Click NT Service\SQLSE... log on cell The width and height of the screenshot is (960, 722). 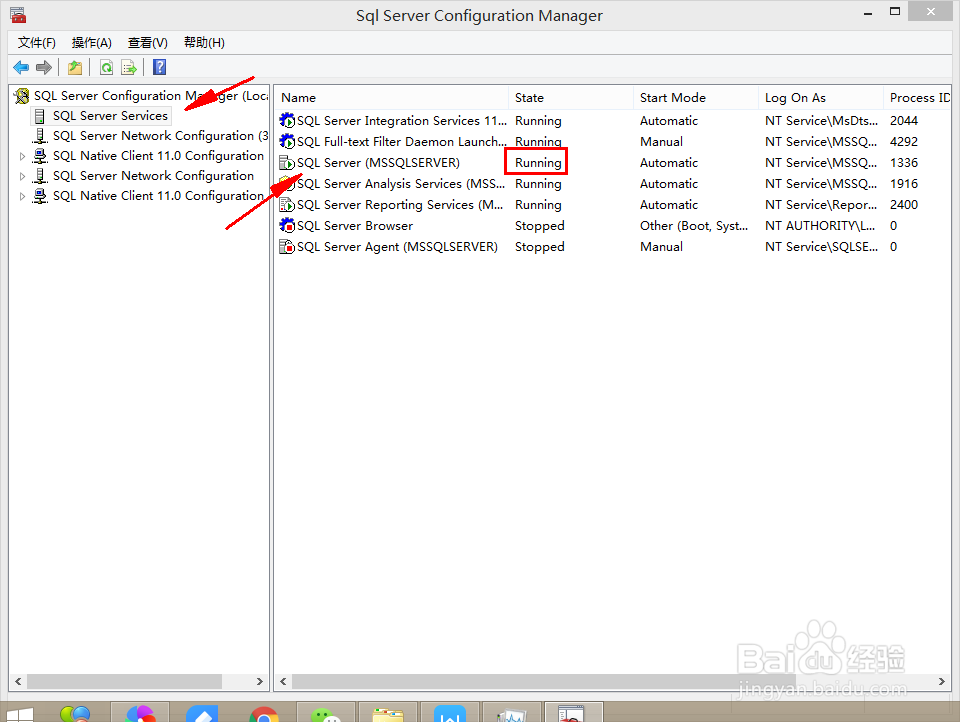(x=821, y=246)
